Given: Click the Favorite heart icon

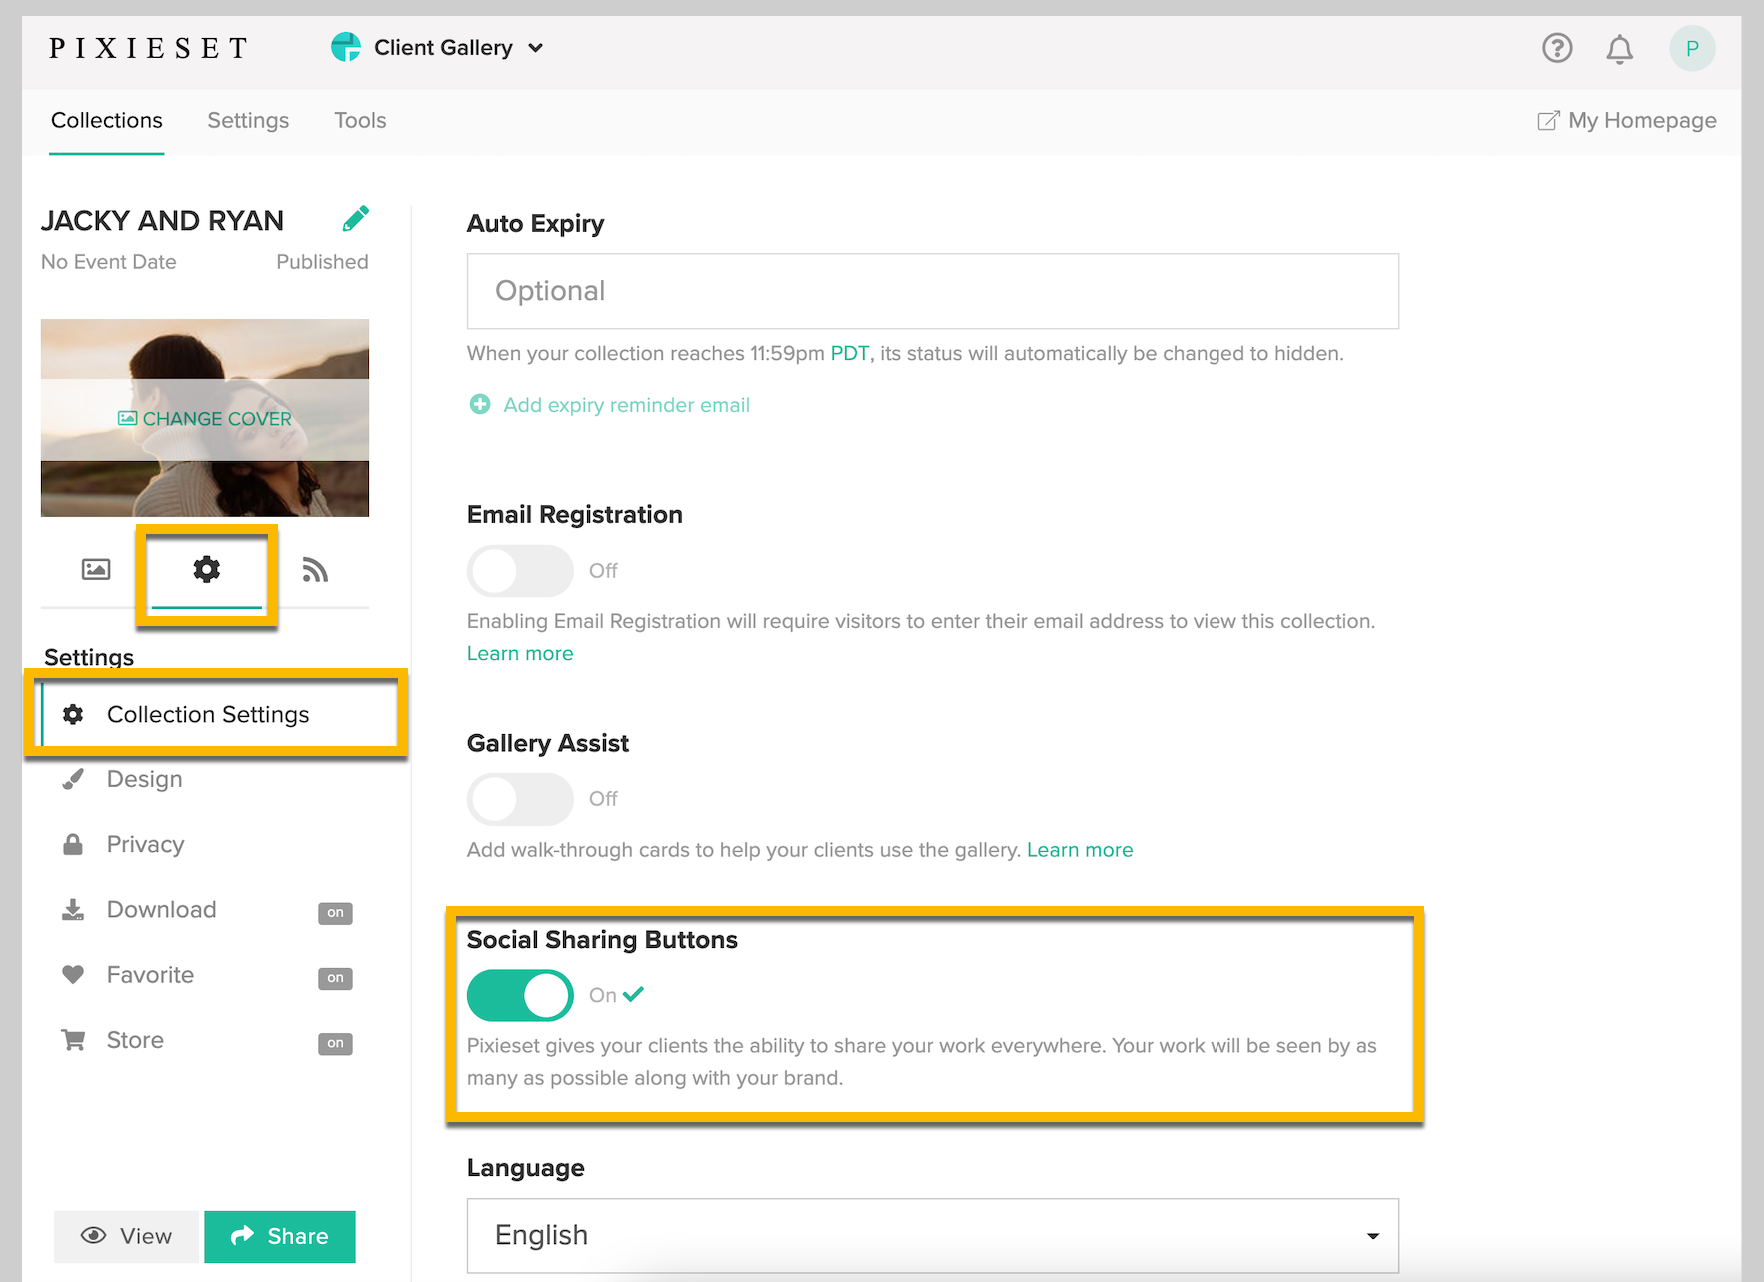Looking at the screenshot, I should click(73, 974).
